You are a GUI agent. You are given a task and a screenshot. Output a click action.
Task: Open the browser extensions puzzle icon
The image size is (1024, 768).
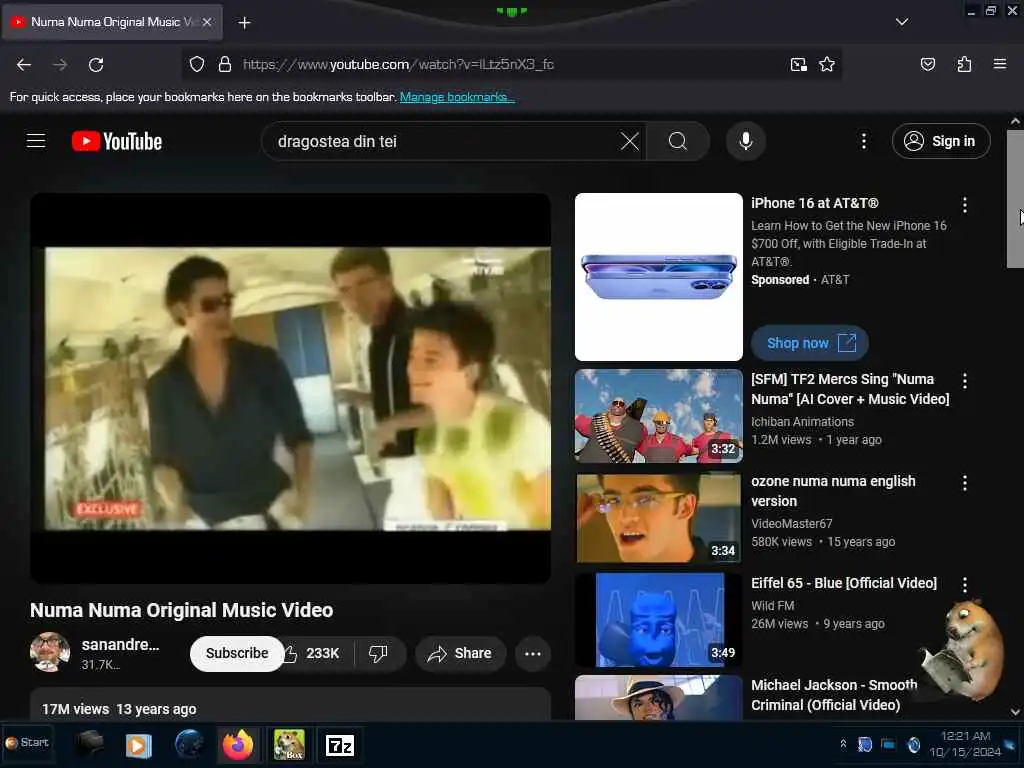964,64
